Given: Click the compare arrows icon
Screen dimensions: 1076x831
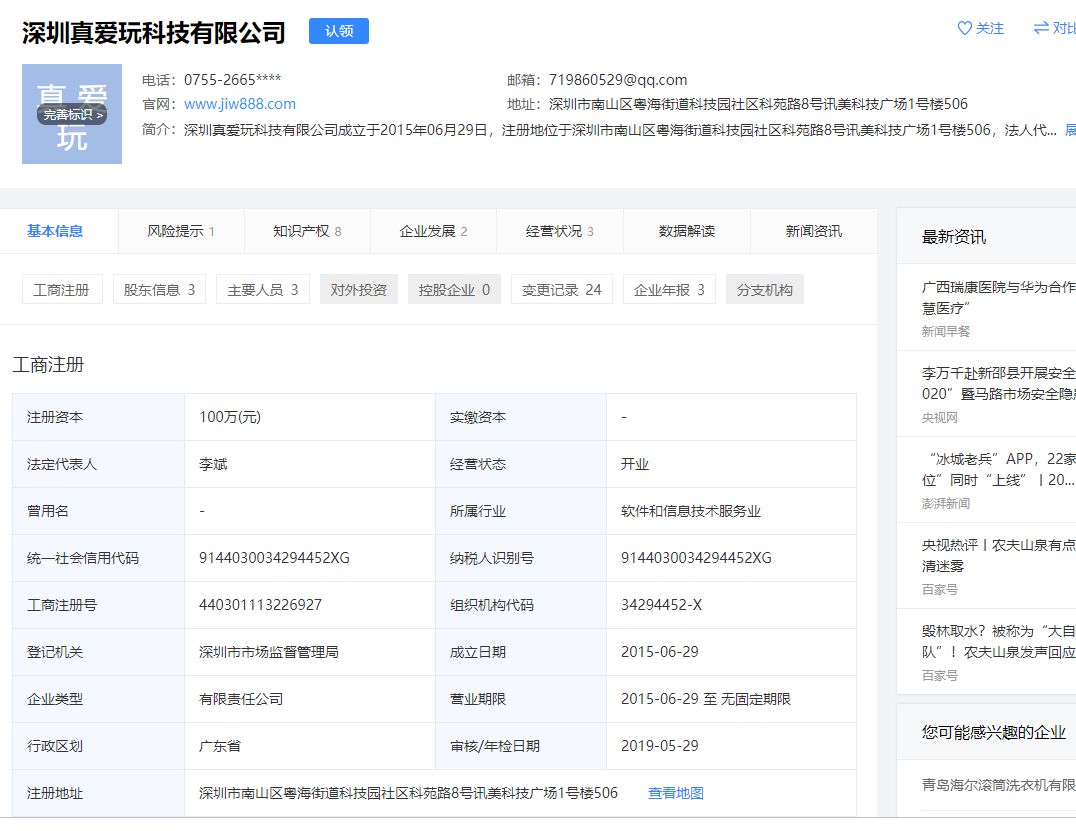Looking at the screenshot, I should point(1041,28).
